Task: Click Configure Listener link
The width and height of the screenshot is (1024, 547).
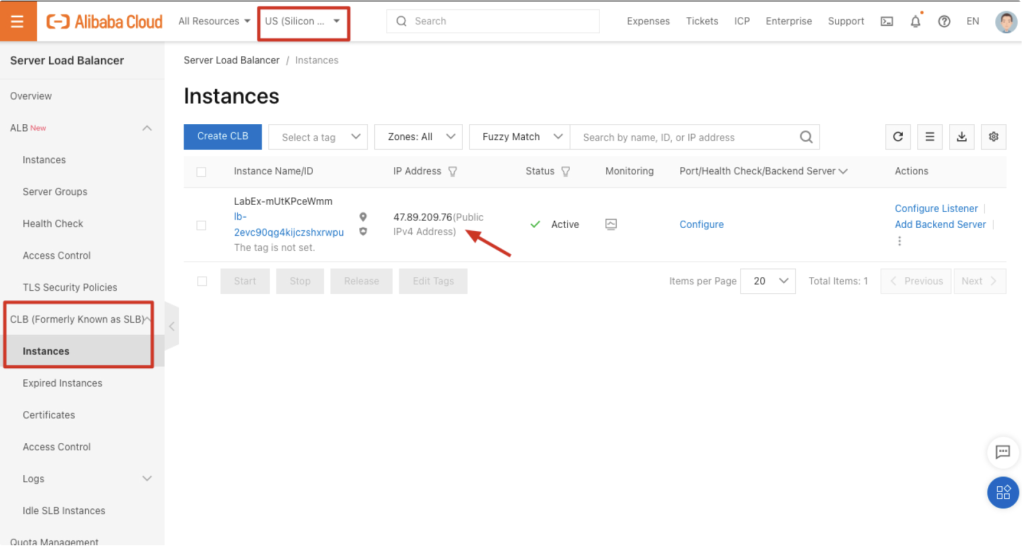Action: [x=936, y=209]
